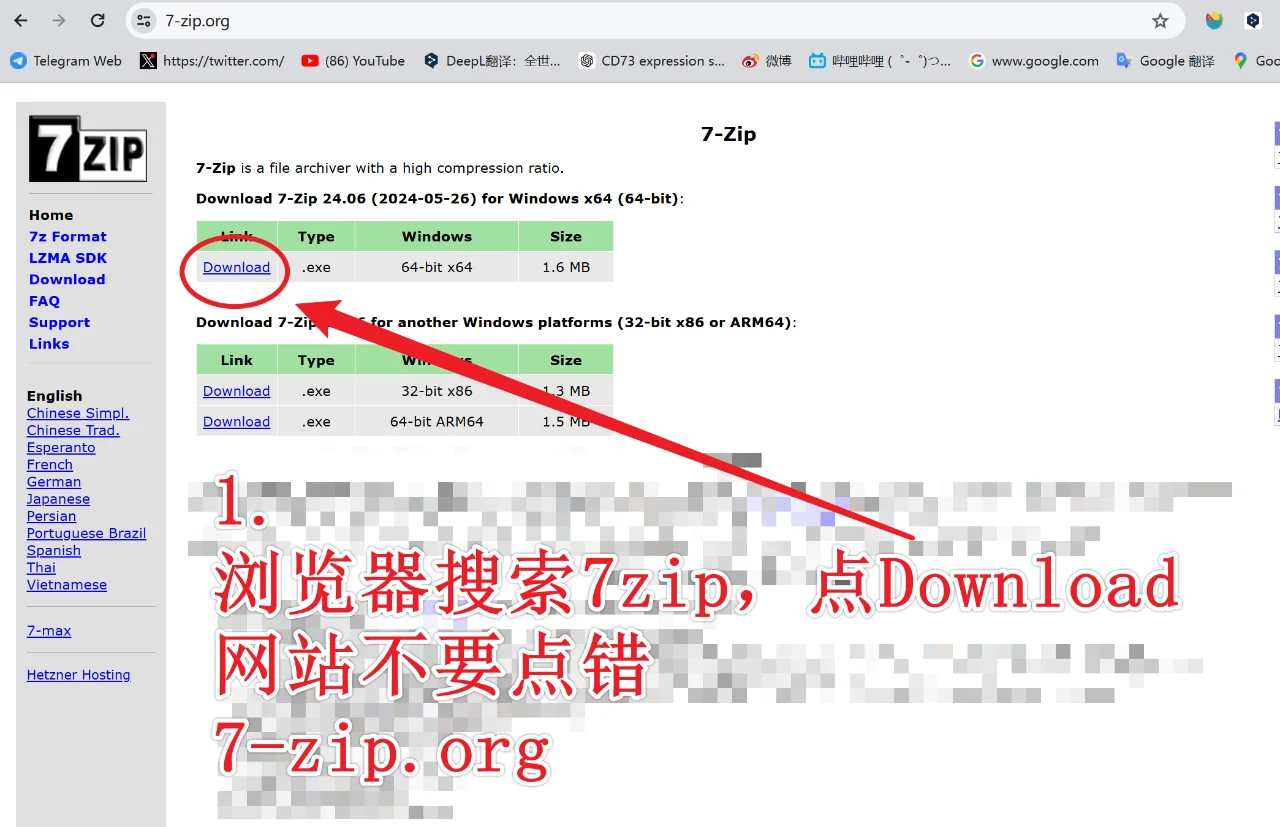Screen dimensions: 1280x827
Task: Click the blue extension icon at top right
Action: click(x=1253, y=20)
